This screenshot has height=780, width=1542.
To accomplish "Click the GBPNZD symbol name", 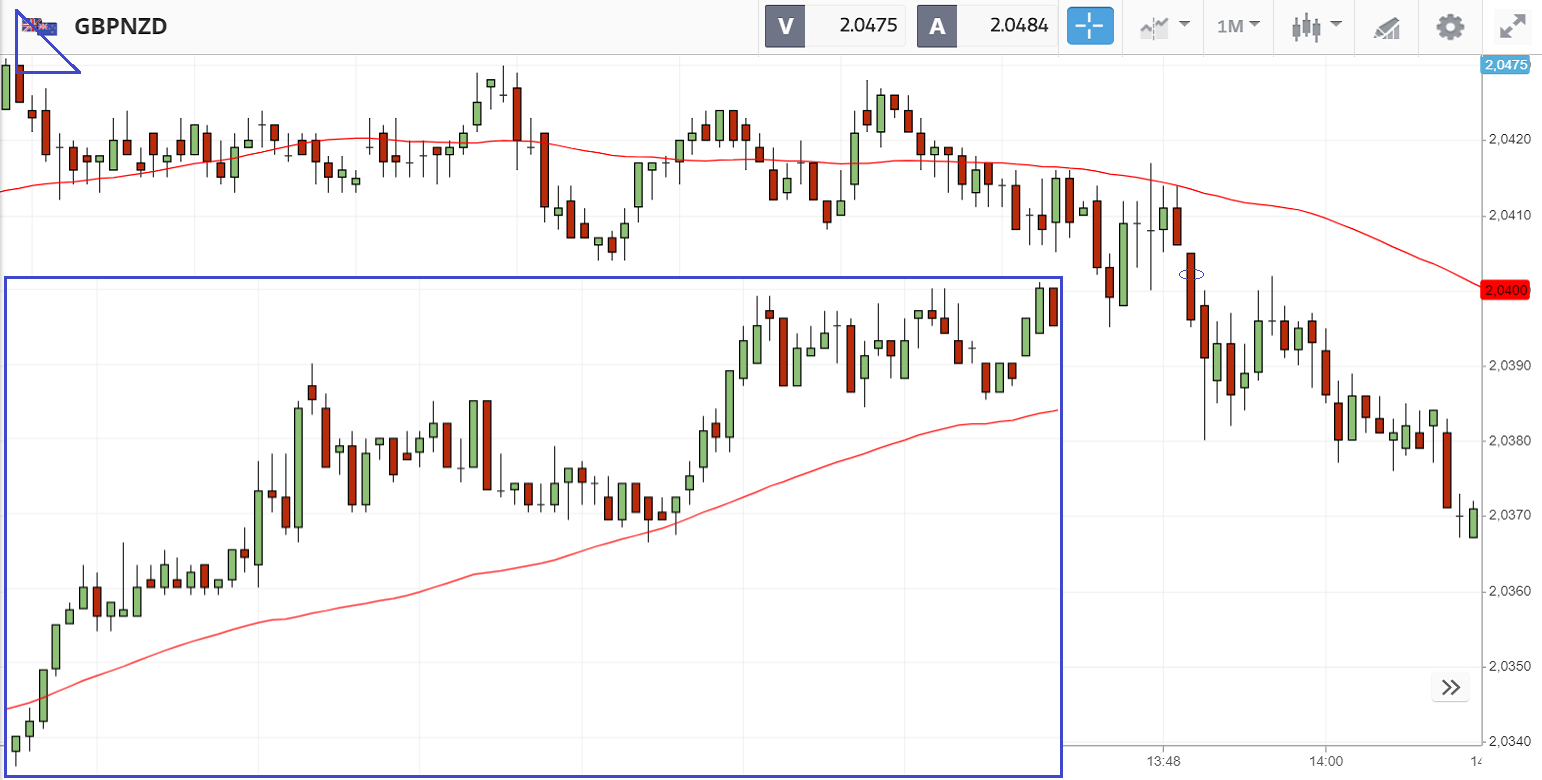I will click(120, 26).
